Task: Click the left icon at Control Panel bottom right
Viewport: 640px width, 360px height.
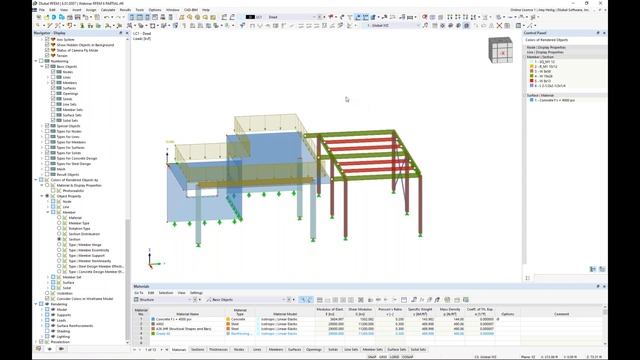Action: tap(593, 269)
